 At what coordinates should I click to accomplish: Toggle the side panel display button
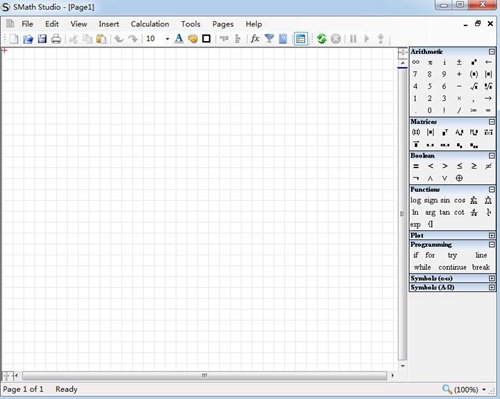pyautogui.click(x=301, y=39)
